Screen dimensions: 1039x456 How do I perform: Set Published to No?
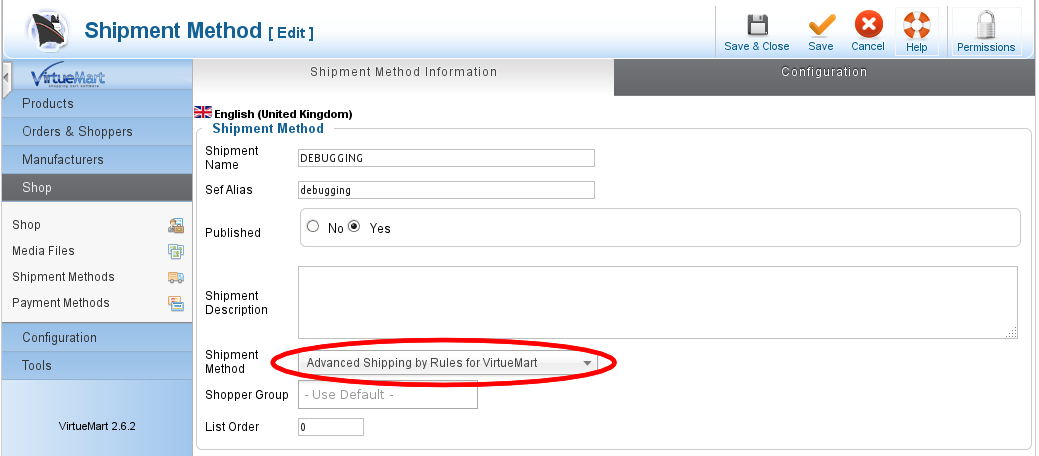point(314,227)
